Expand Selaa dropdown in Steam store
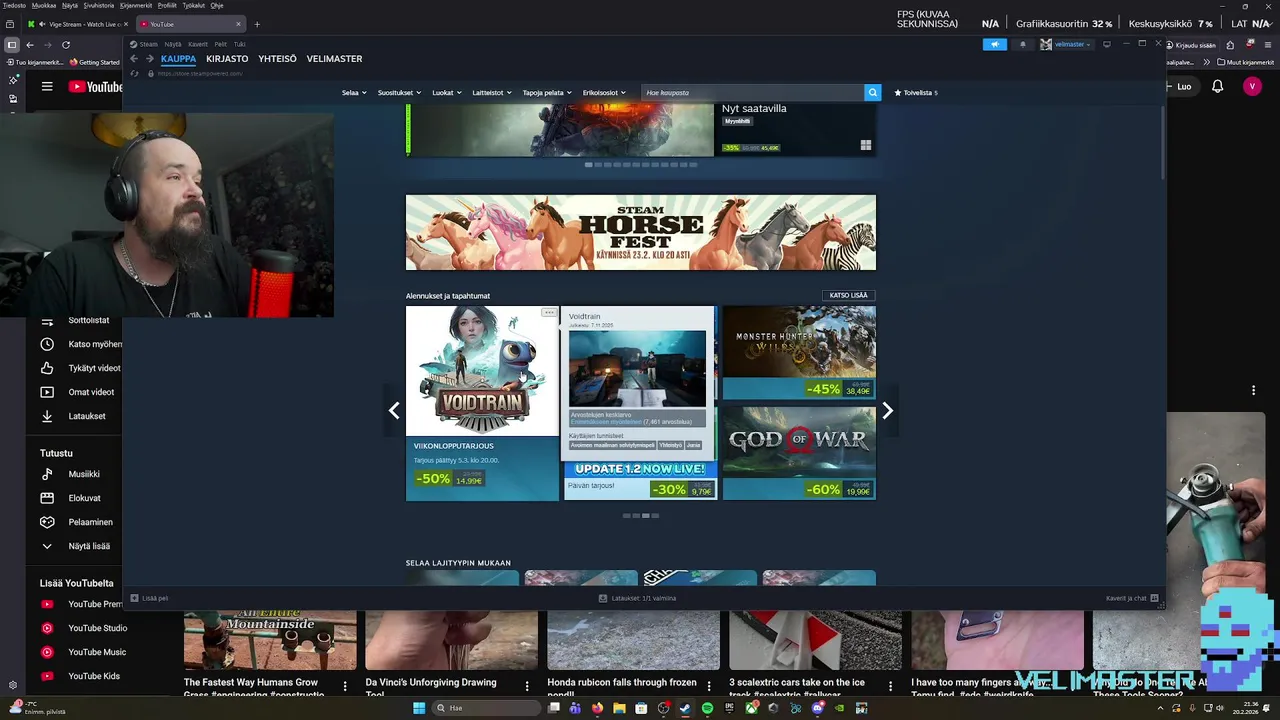 (x=354, y=92)
